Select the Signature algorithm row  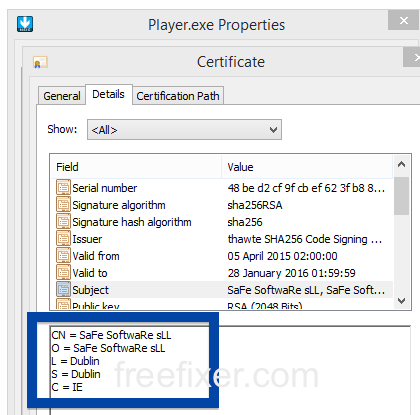click(x=222, y=205)
